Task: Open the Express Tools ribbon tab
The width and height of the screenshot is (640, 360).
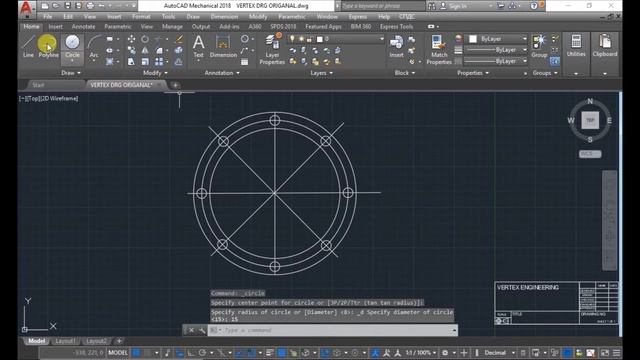Action: click(x=396, y=27)
